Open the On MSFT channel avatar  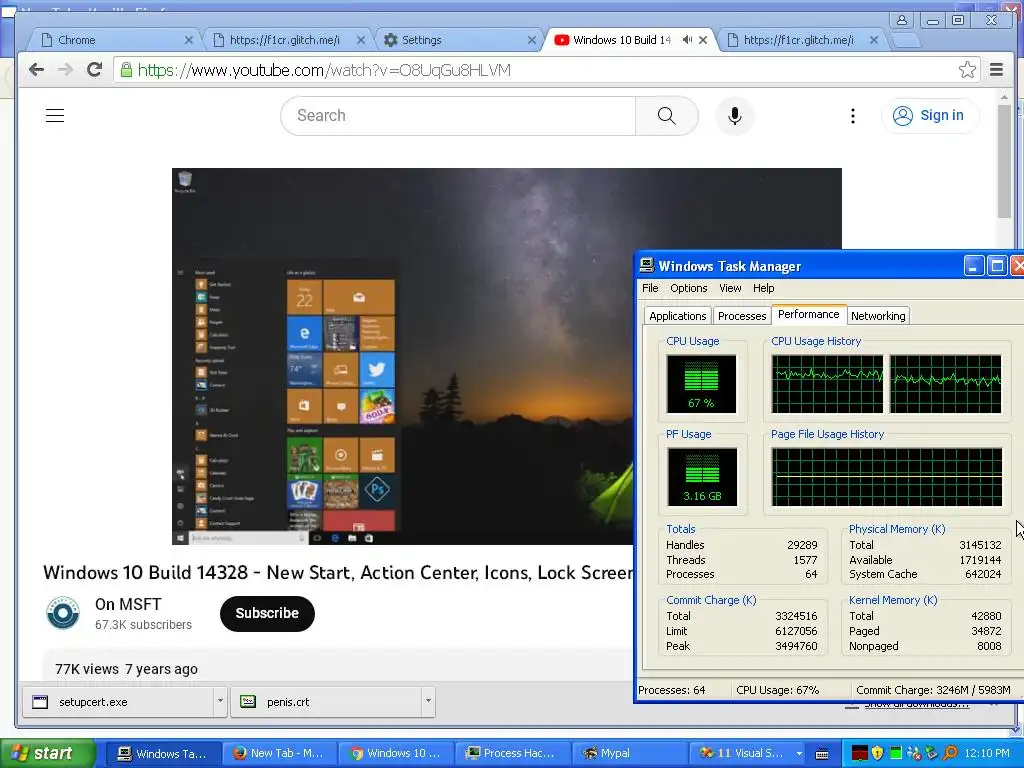pos(63,613)
